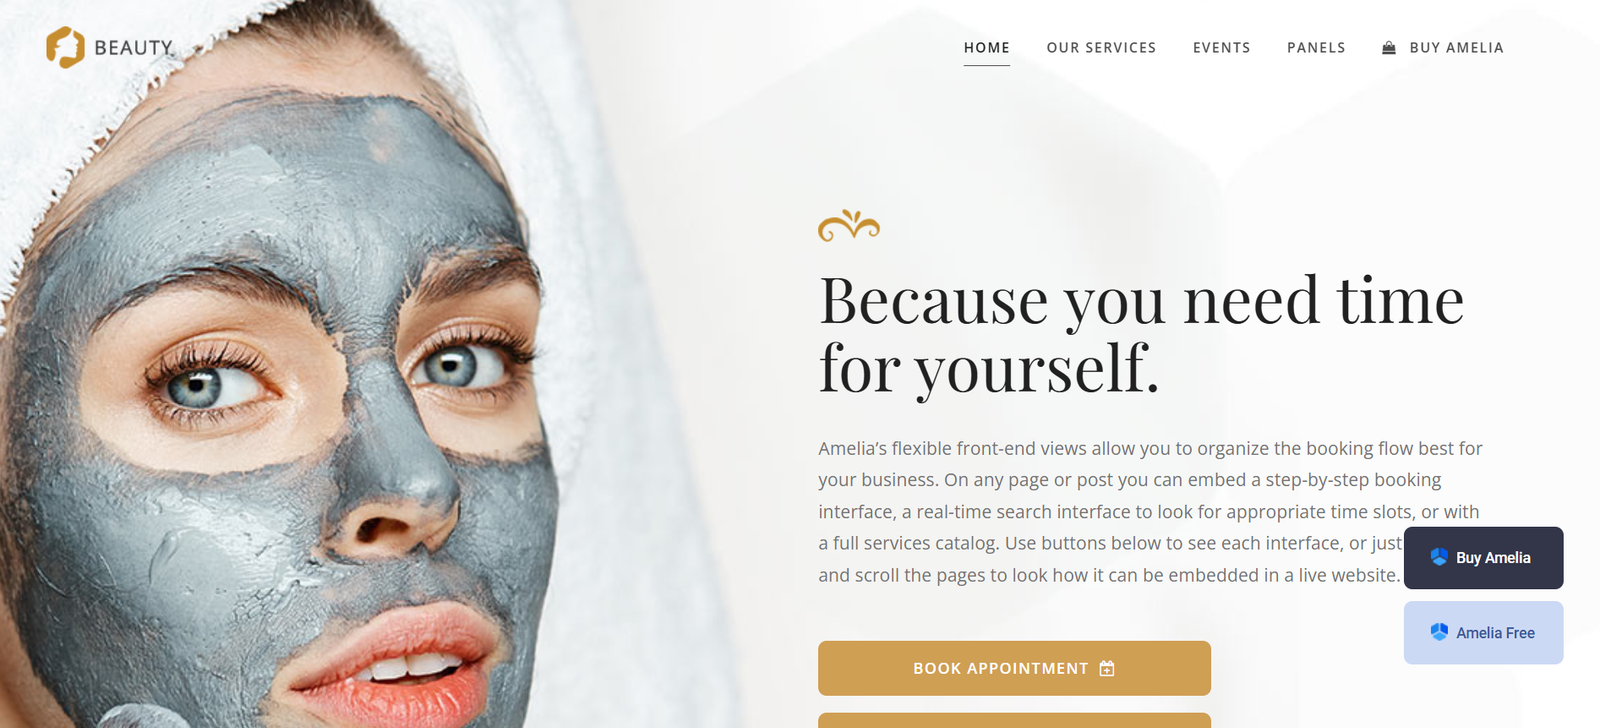Open the Our Services menu item

1101,48
